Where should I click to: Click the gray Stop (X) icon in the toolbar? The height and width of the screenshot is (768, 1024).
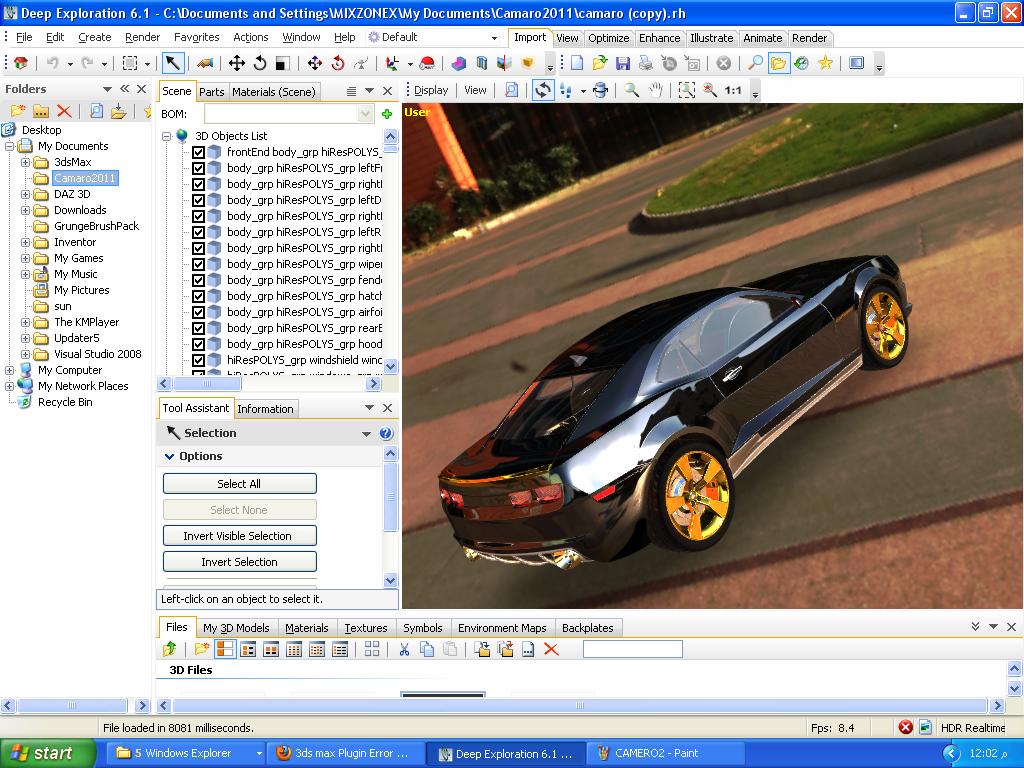[723, 63]
